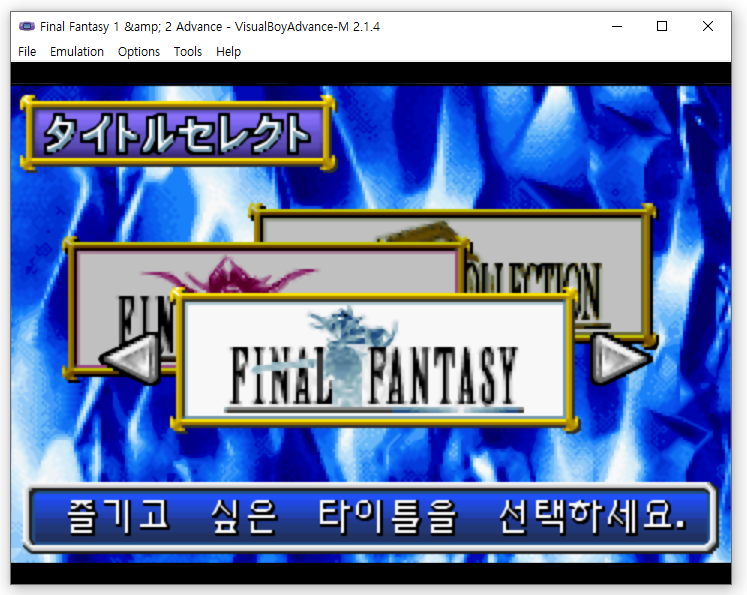Maximize the VisualBoyAdvance-M window
Screen dimensions: 747x595
pyautogui.click(x=662, y=26)
